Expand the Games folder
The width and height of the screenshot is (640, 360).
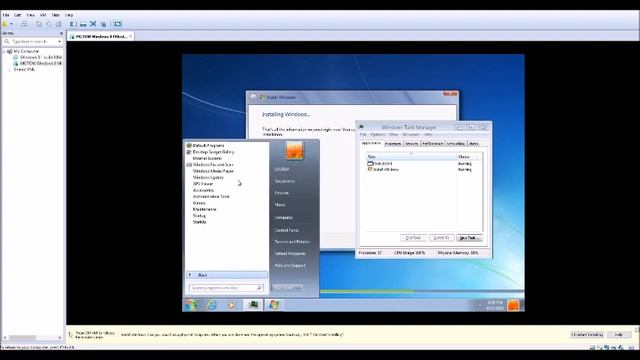click(199, 203)
